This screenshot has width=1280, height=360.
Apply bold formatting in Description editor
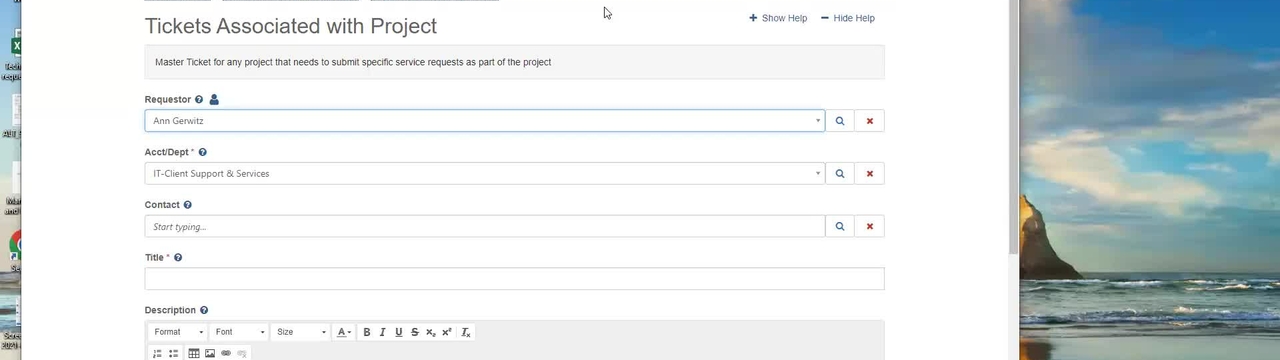click(366, 332)
